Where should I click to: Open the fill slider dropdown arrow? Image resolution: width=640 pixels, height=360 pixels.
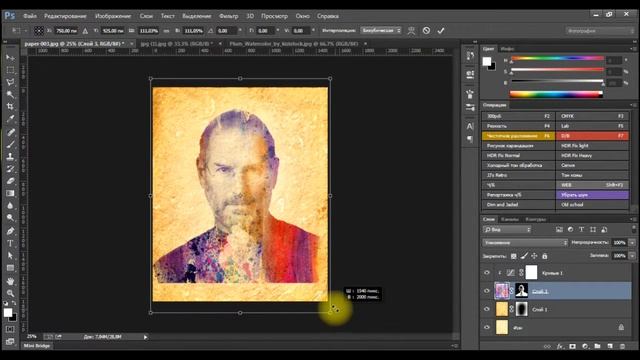[x=632, y=256]
